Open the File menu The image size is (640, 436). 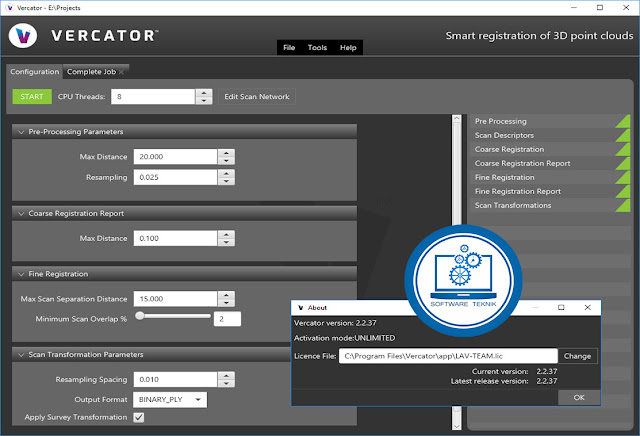(289, 47)
